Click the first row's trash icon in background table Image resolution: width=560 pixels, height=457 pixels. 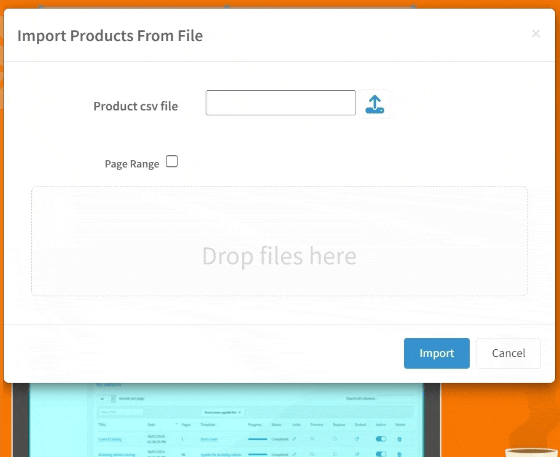[x=400, y=439]
